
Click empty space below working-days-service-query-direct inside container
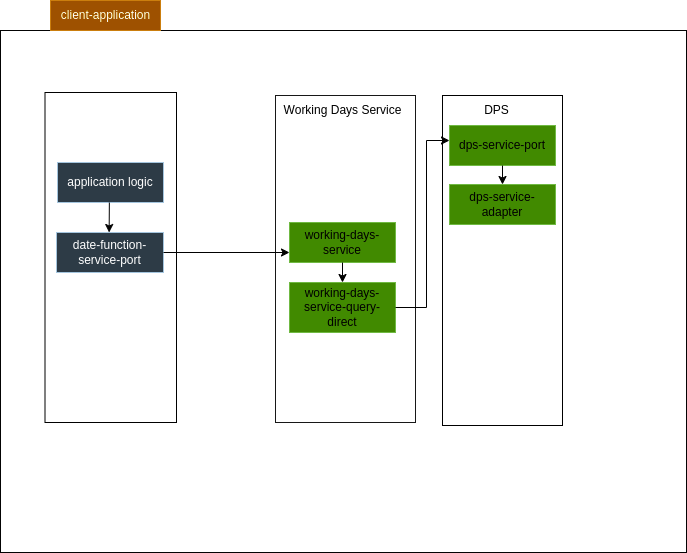[345, 380]
